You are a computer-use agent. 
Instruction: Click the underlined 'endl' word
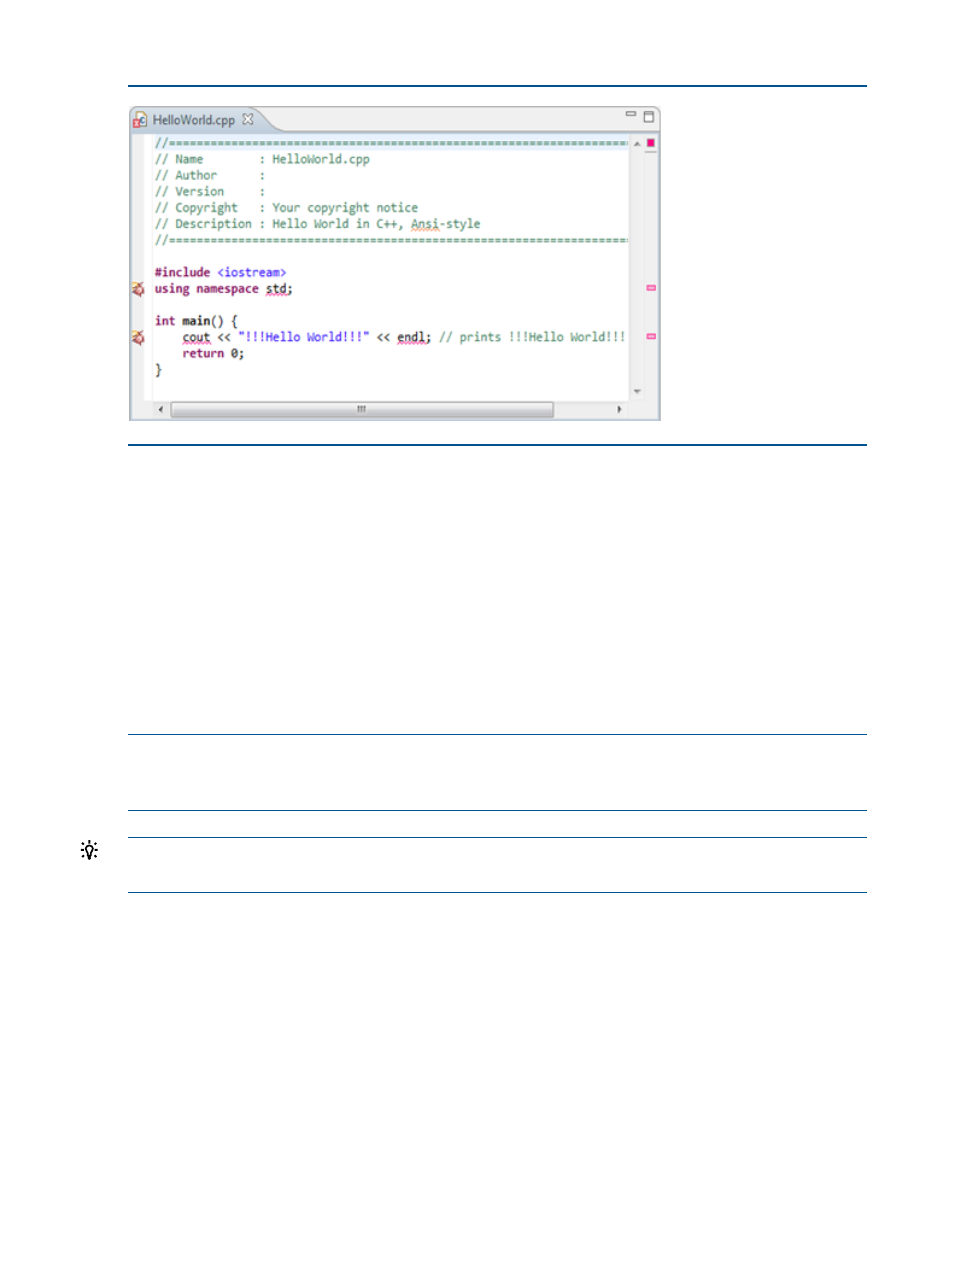(411, 338)
